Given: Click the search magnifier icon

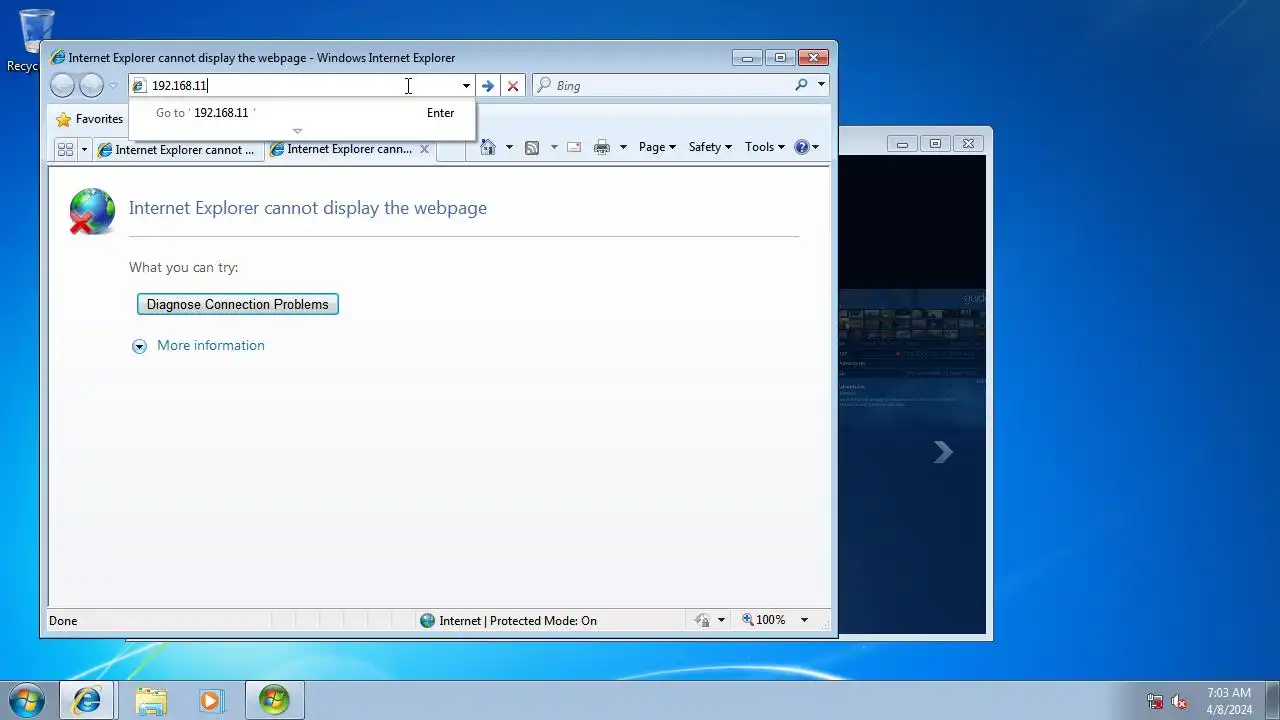Looking at the screenshot, I should pos(801,86).
